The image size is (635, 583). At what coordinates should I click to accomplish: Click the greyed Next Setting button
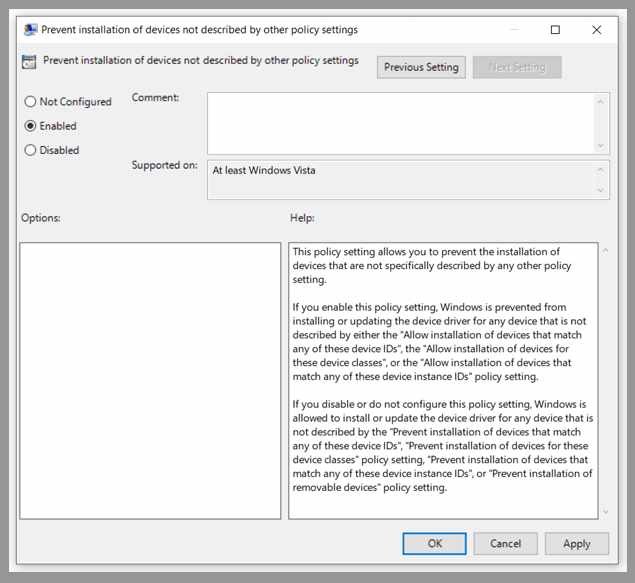pos(517,67)
